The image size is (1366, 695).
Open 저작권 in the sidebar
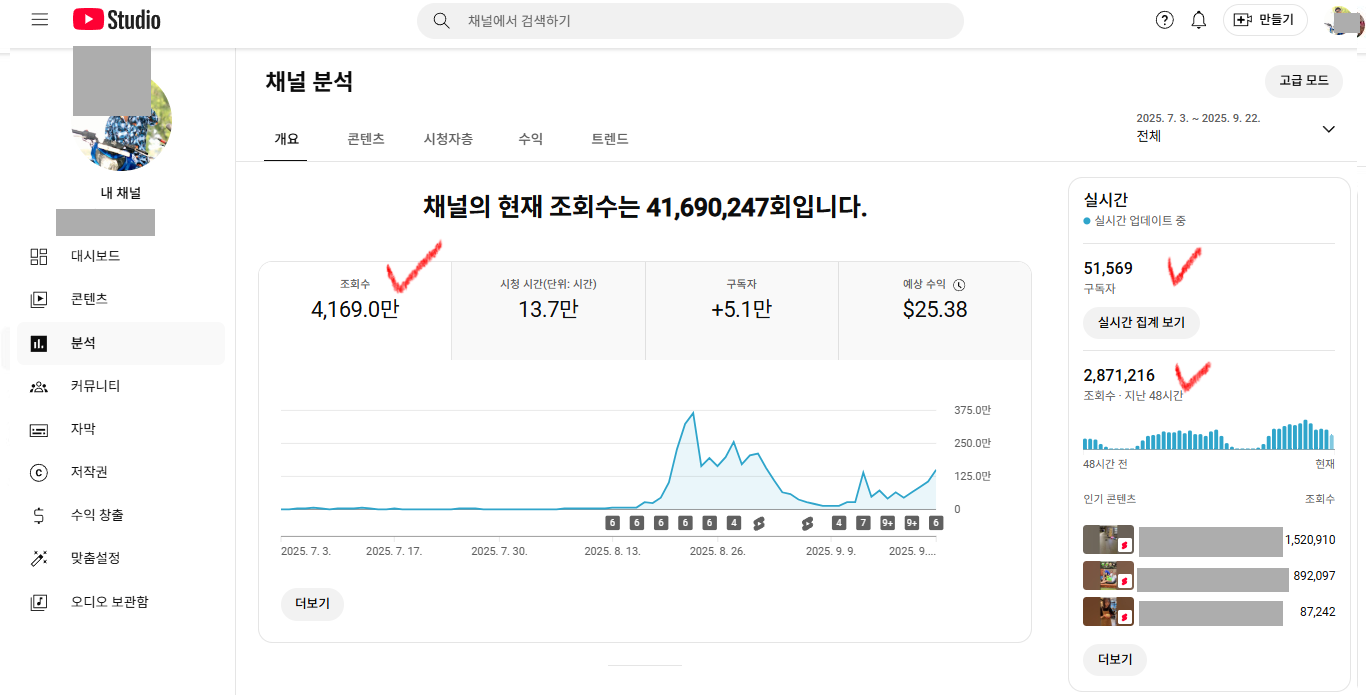[x=88, y=472]
